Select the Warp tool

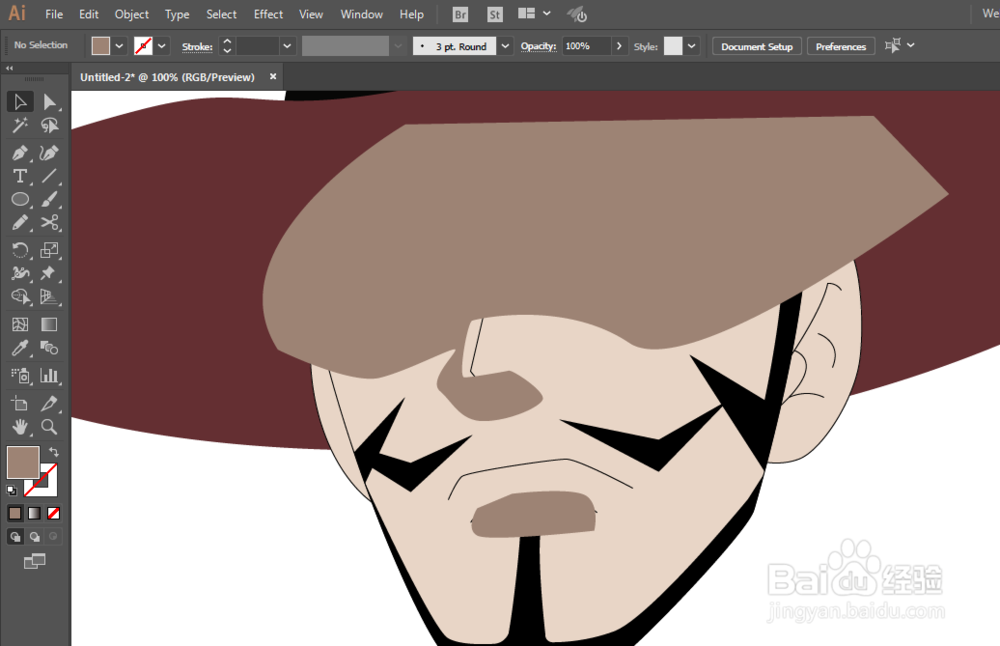[x=20, y=273]
